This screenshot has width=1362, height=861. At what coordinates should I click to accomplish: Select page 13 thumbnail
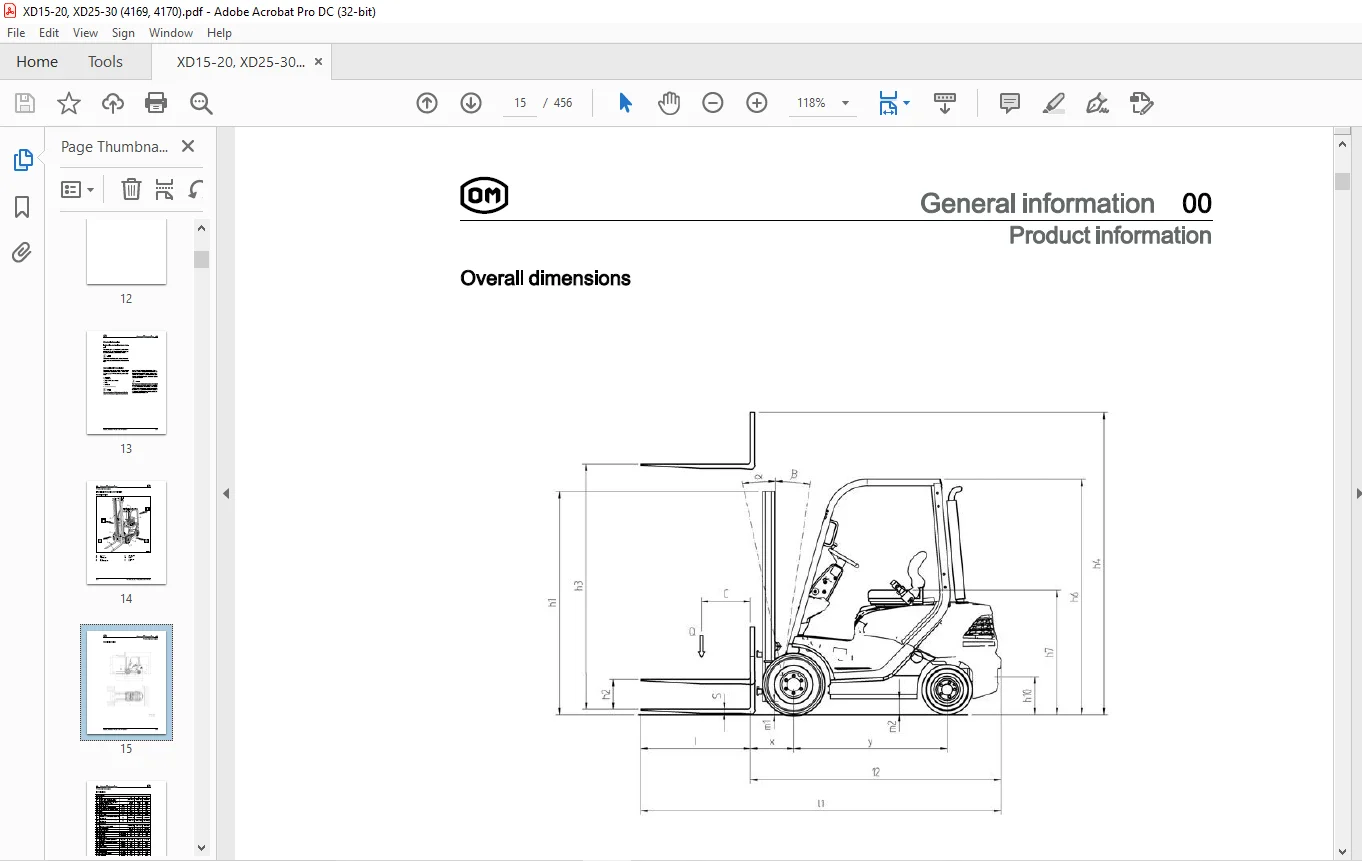(126, 383)
